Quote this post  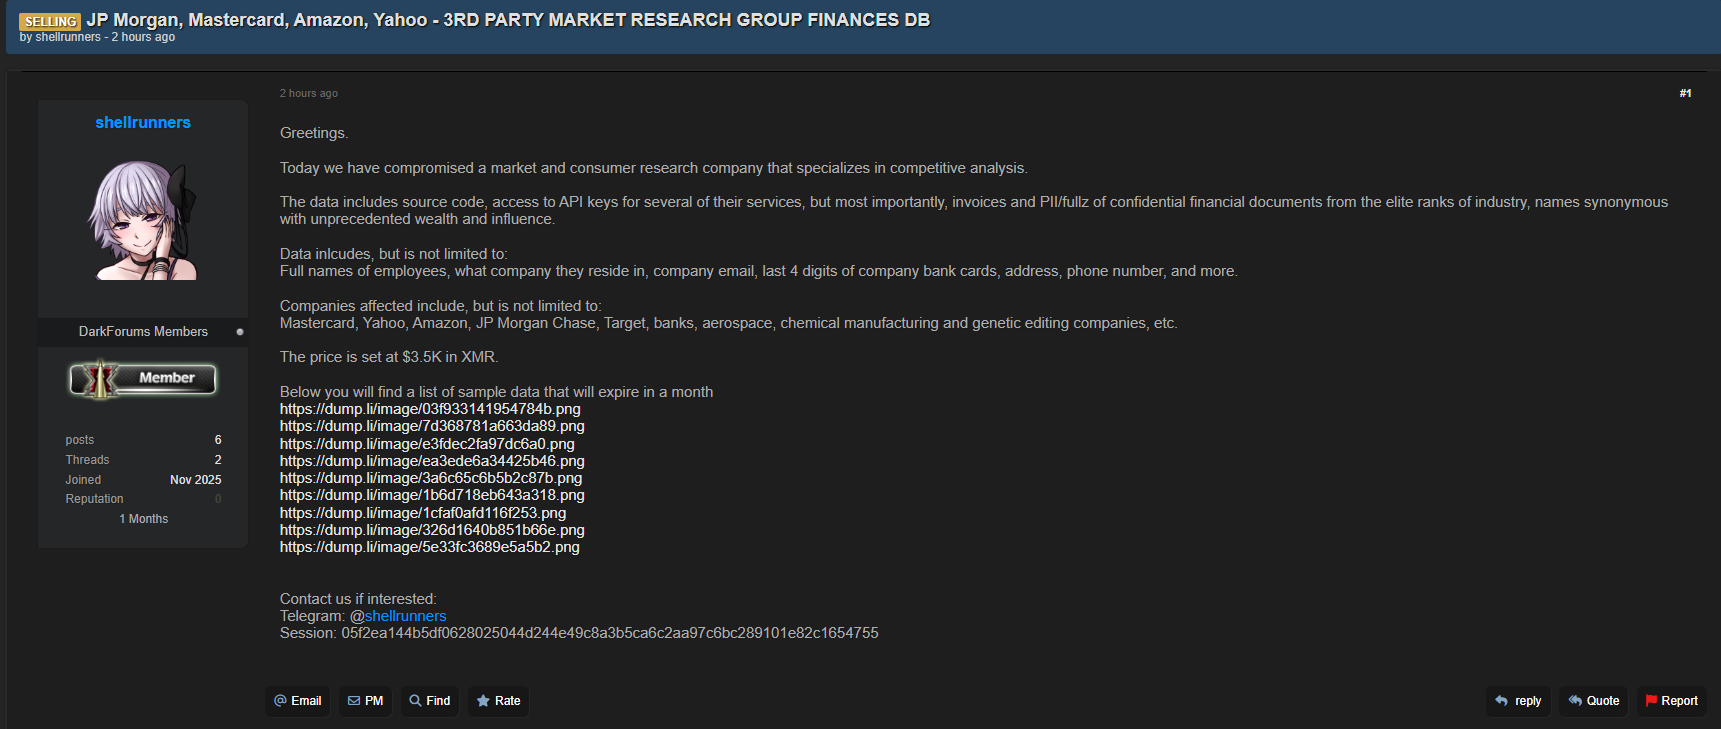click(1594, 701)
